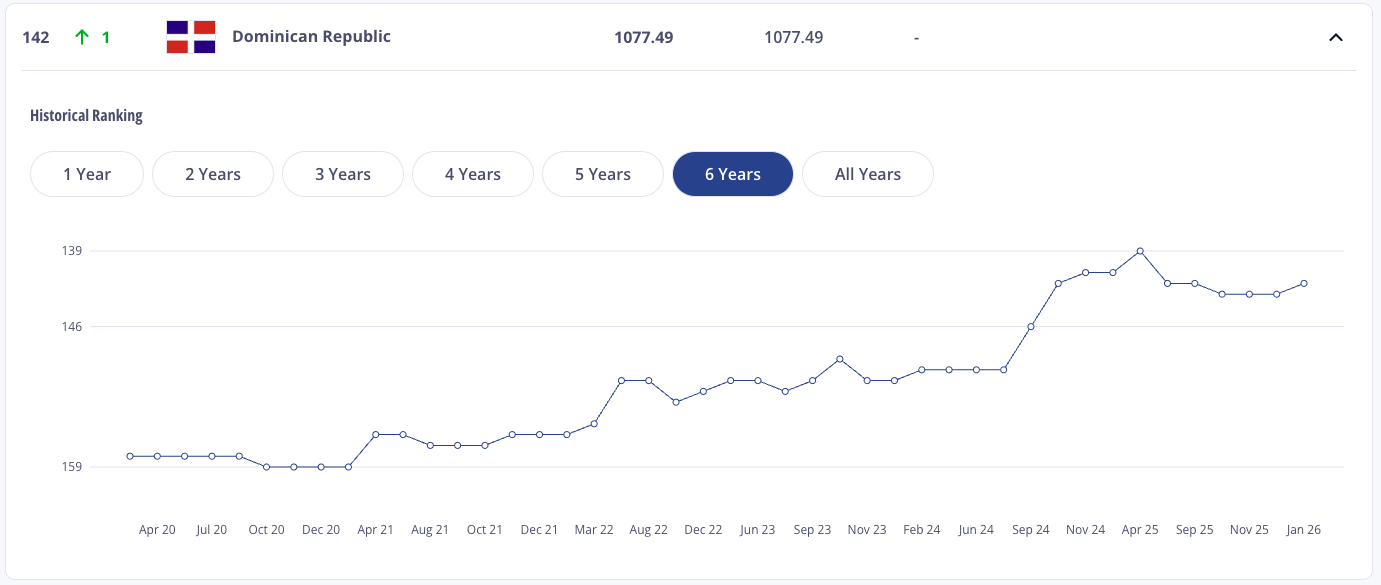Click the active 6 Years button
Viewport: 1381px width, 585px height.
(733, 174)
